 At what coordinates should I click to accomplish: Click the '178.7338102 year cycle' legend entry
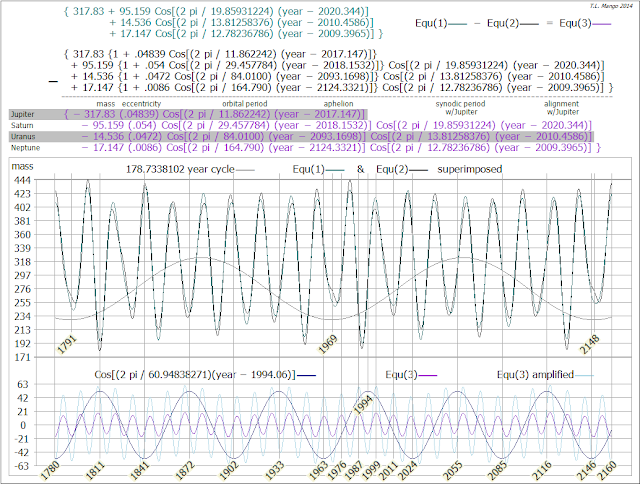(x=180, y=170)
